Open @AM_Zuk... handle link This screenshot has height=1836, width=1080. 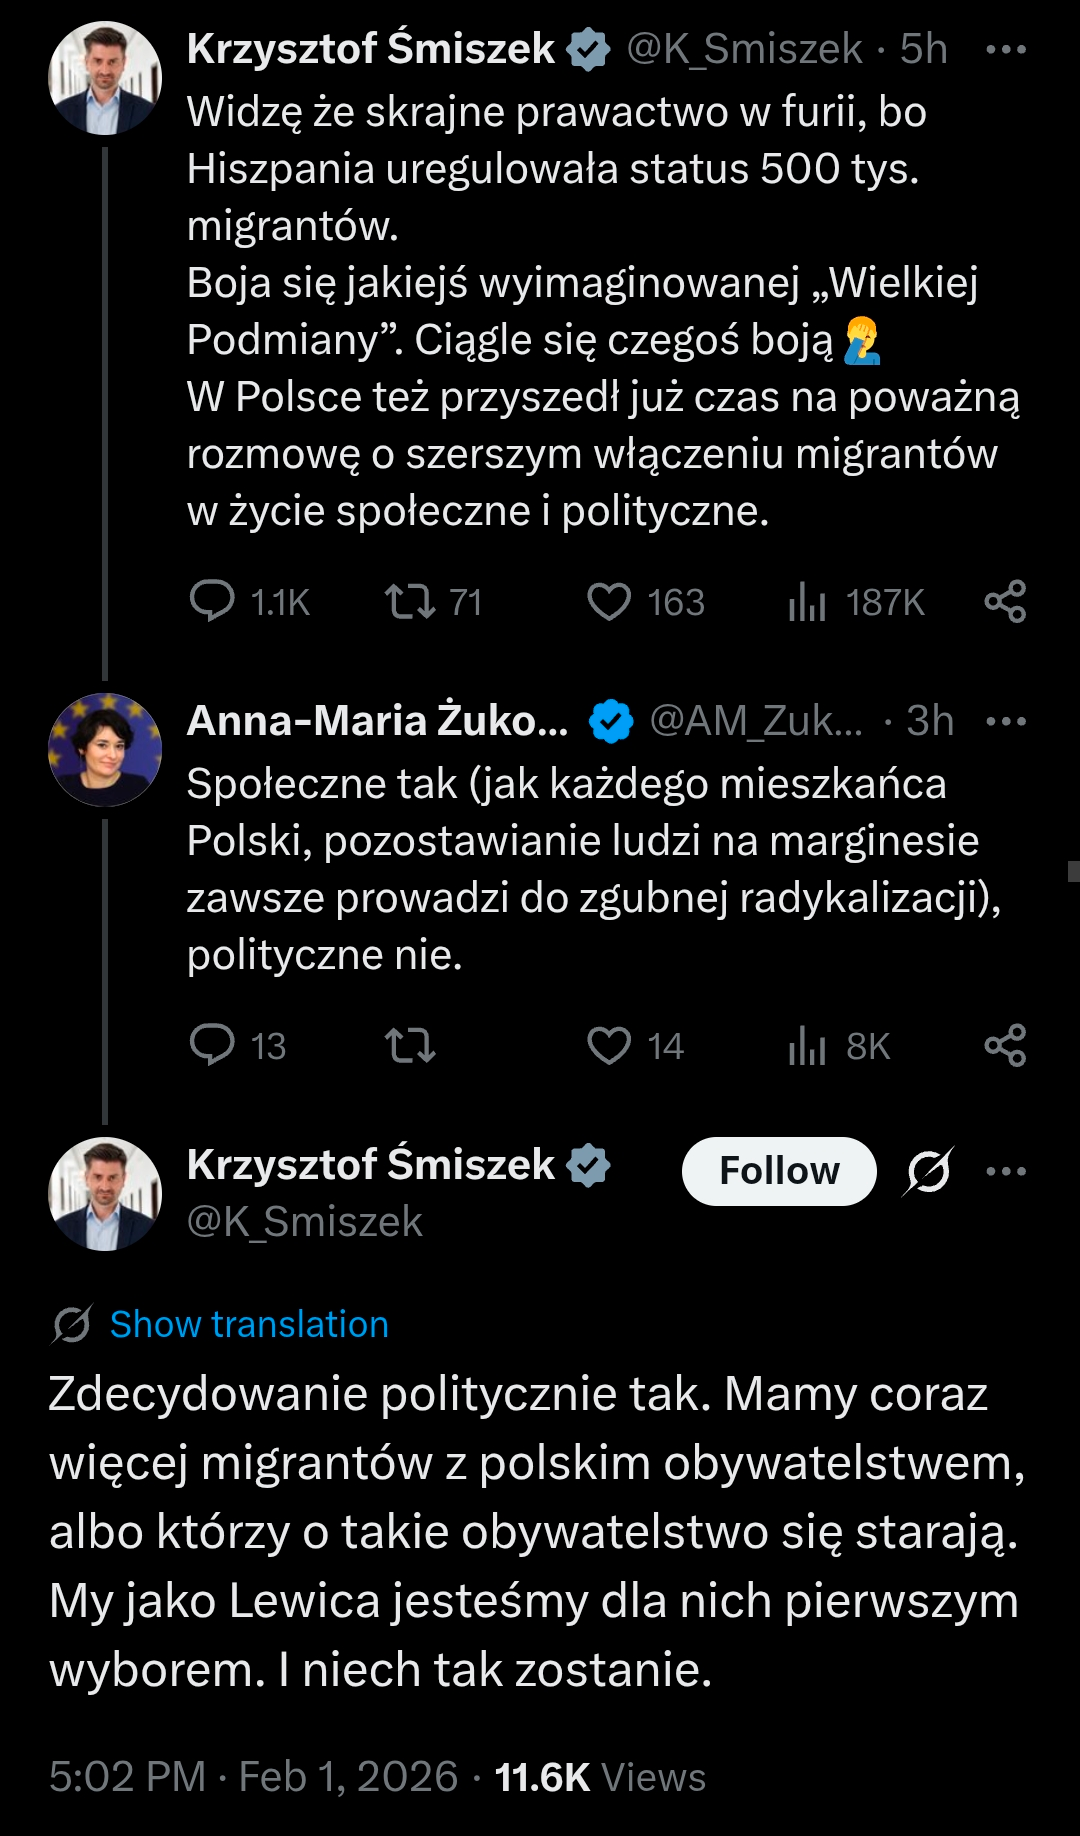pyautogui.click(x=756, y=721)
